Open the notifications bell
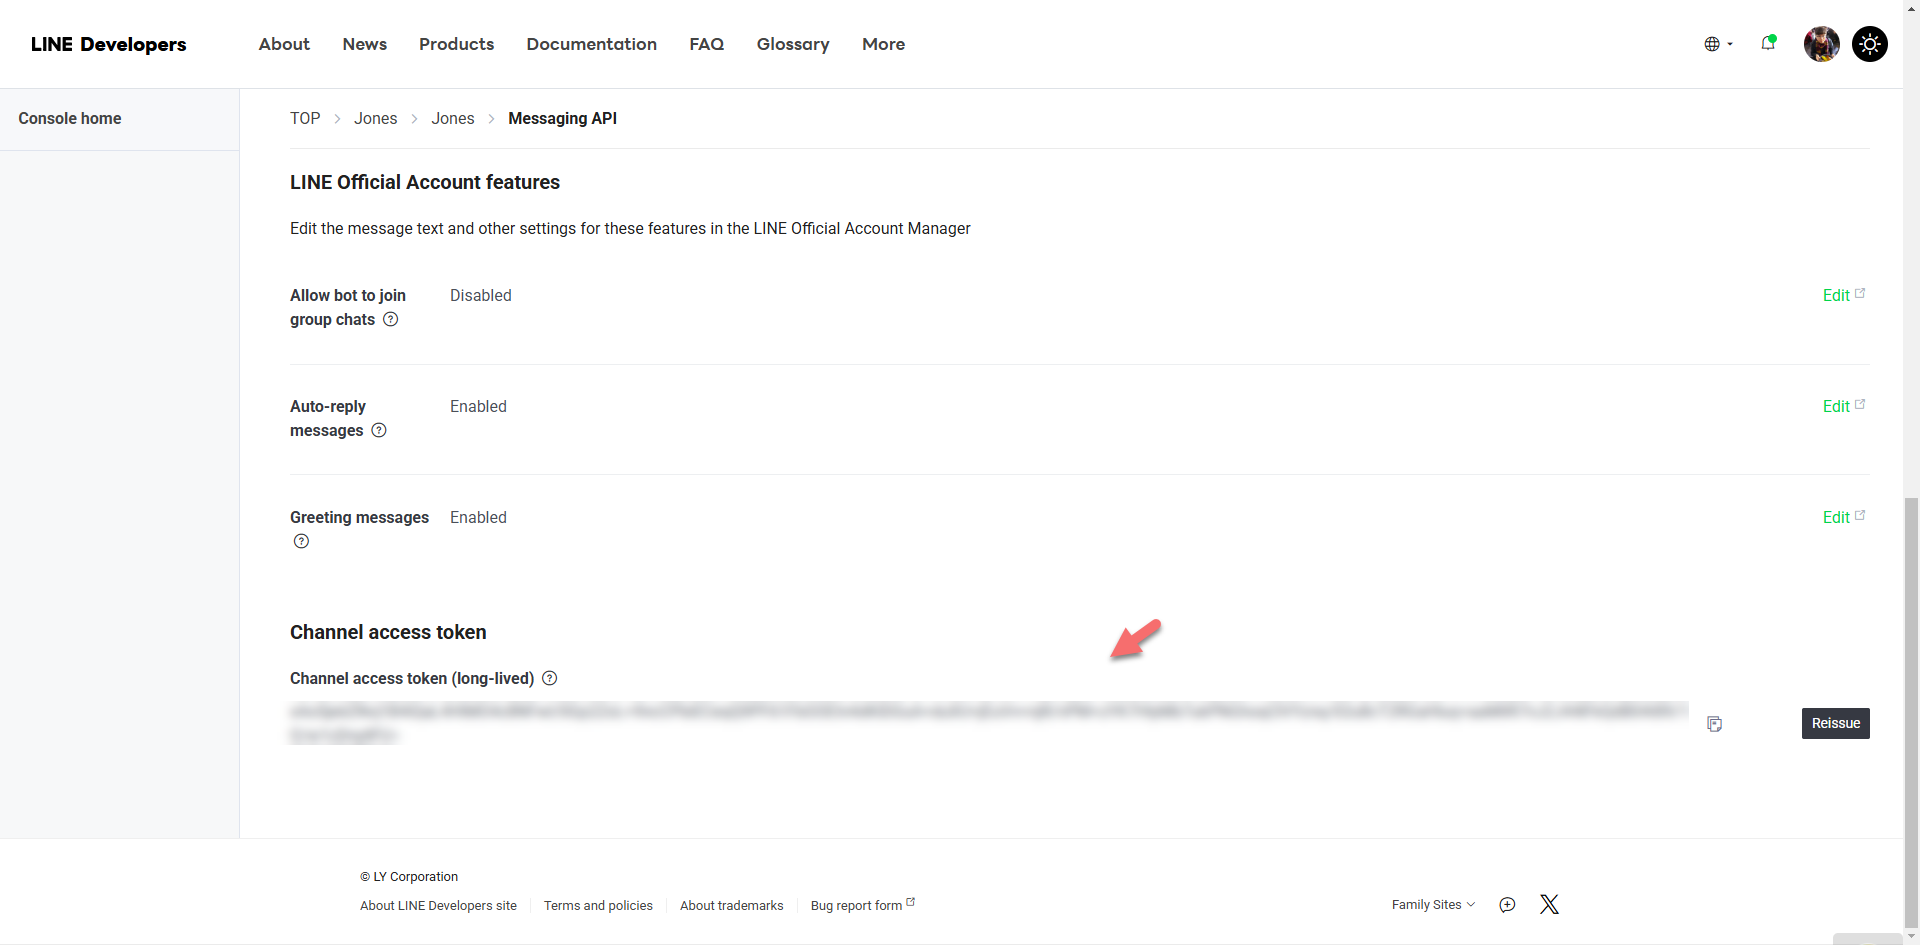Viewport: 1920px width, 945px height. pos(1768,43)
